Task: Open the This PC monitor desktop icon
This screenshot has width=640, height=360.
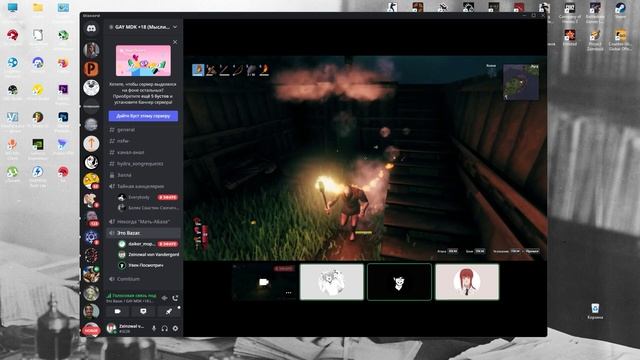Action: (x=13, y=8)
